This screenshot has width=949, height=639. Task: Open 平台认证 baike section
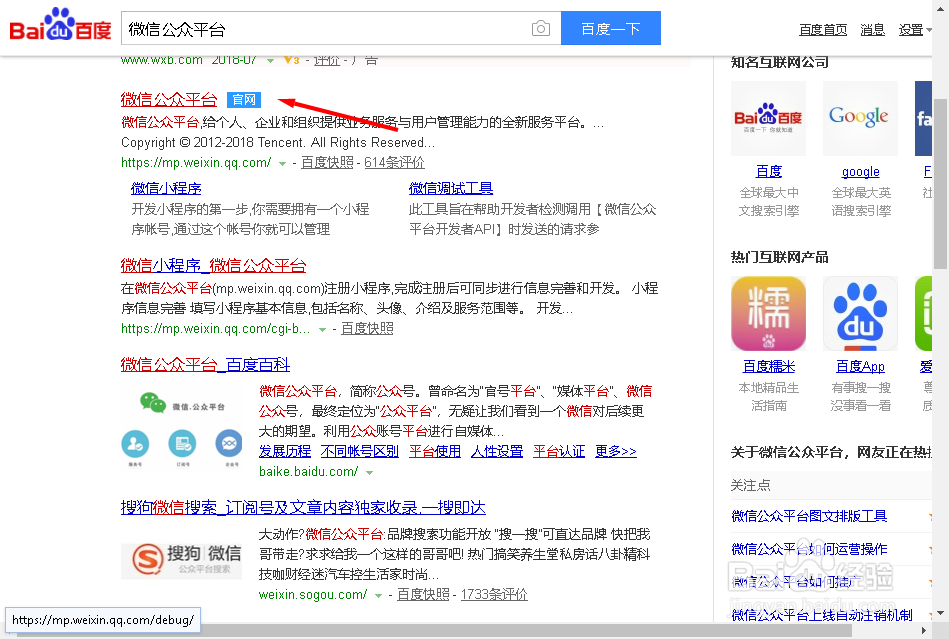coord(559,451)
